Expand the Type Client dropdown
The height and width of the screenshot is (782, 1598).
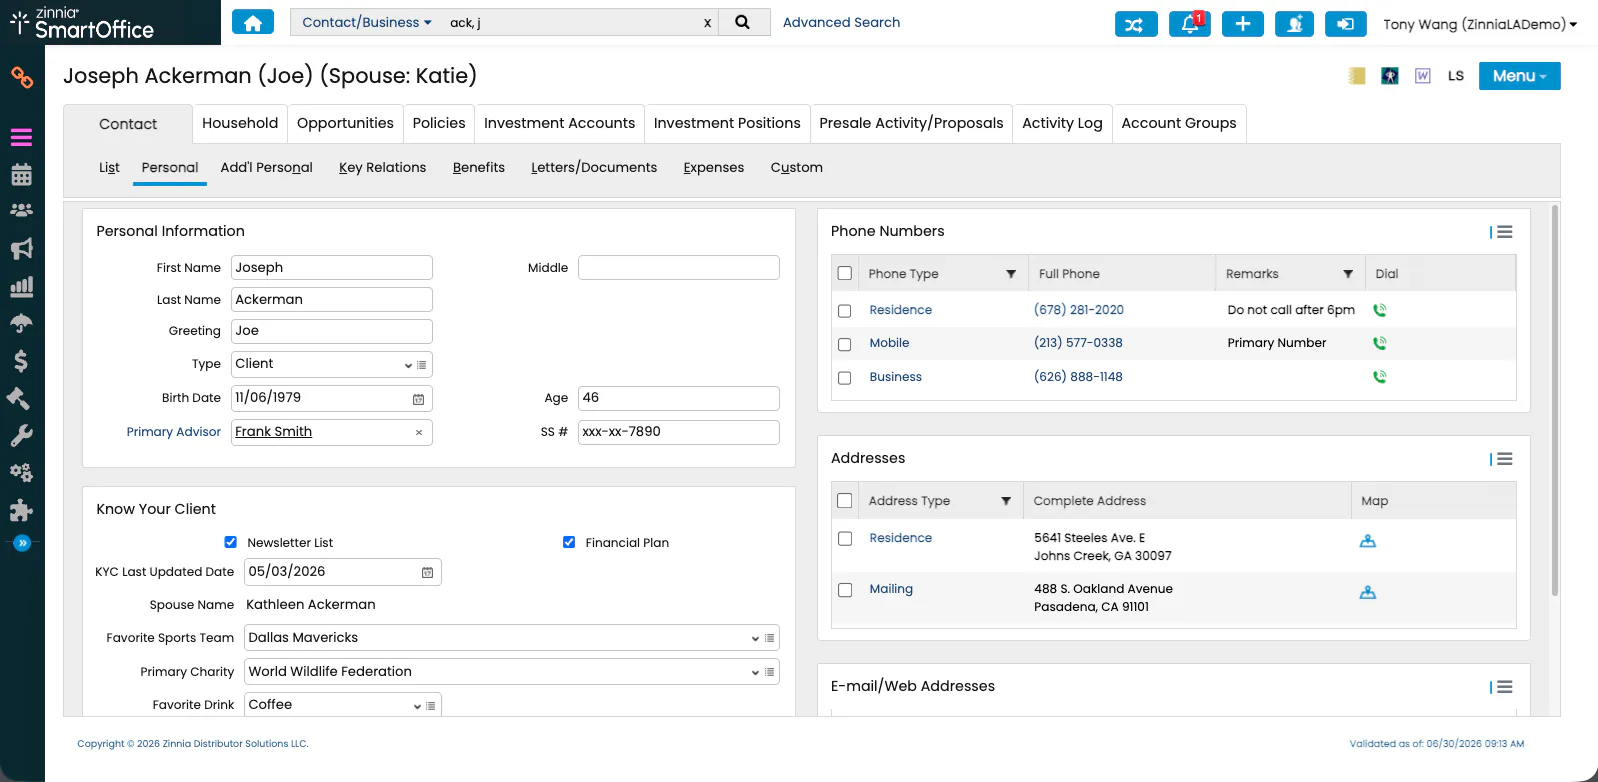point(408,365)
